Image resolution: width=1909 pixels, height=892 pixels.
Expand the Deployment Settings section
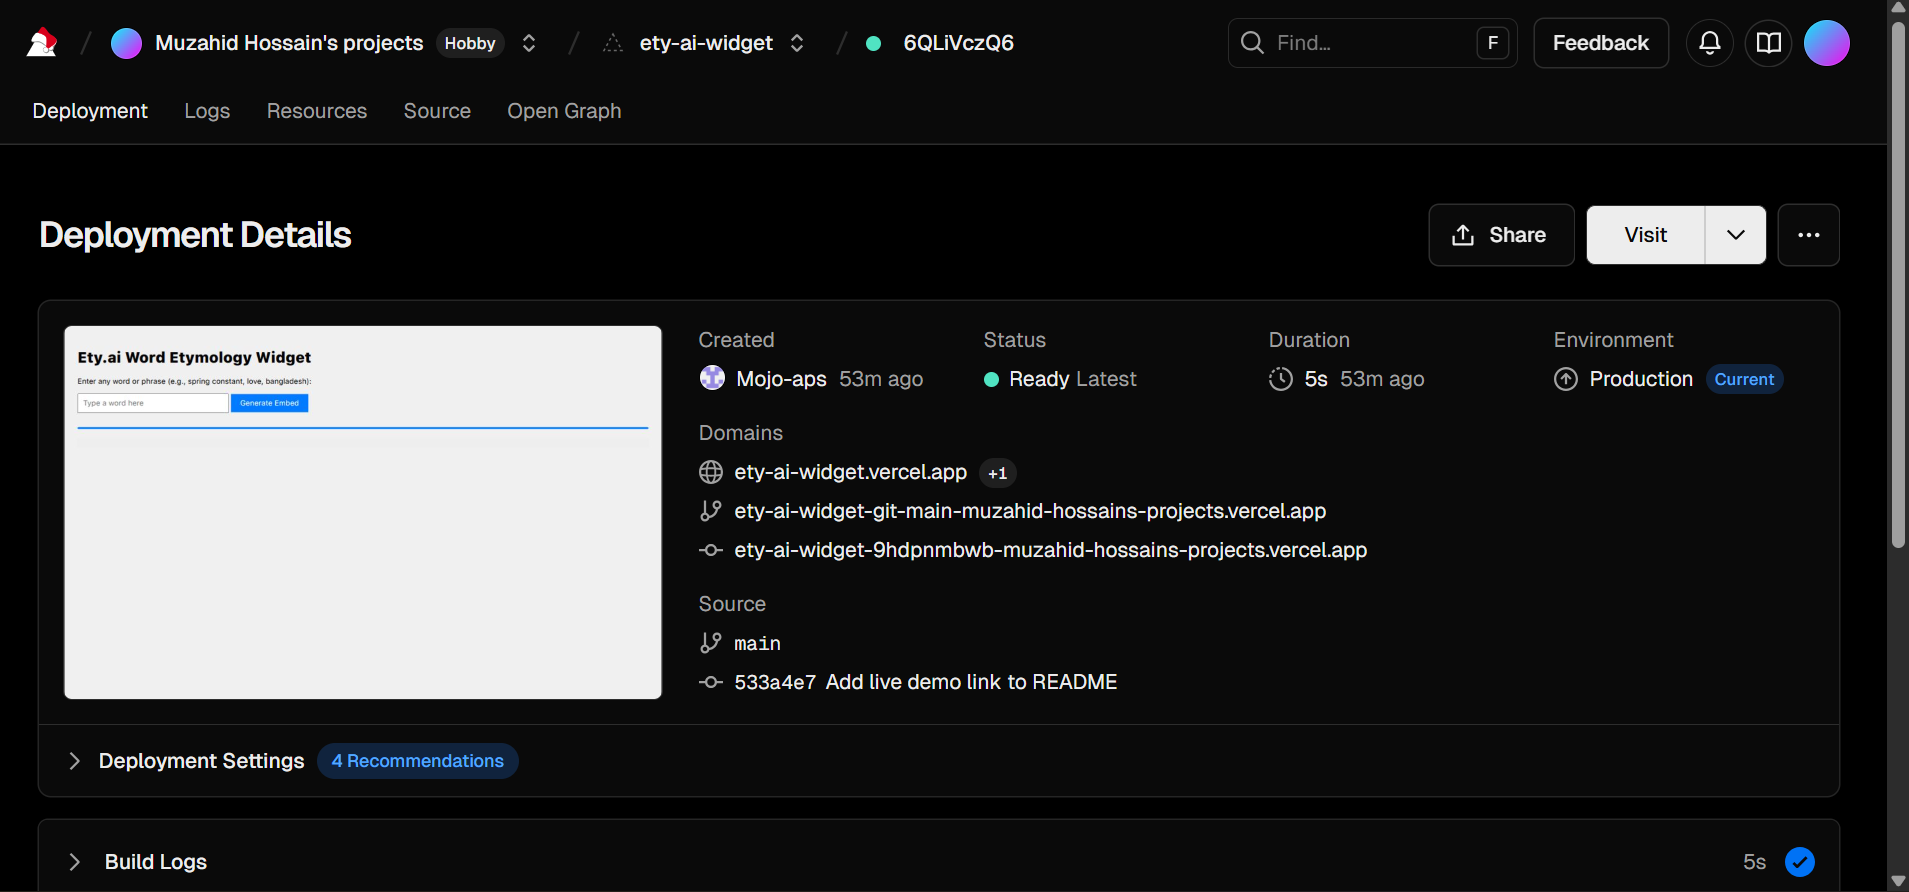tap(201, 761)
